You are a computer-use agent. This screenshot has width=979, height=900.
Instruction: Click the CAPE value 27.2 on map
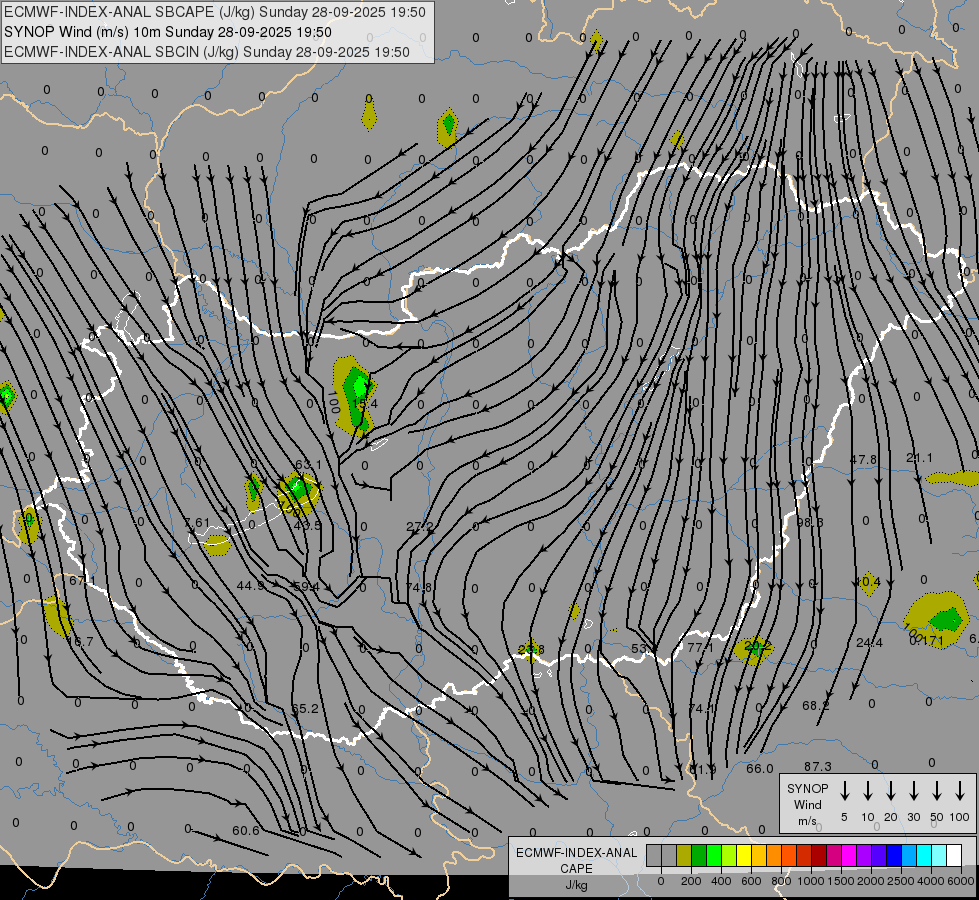(420, 527)
